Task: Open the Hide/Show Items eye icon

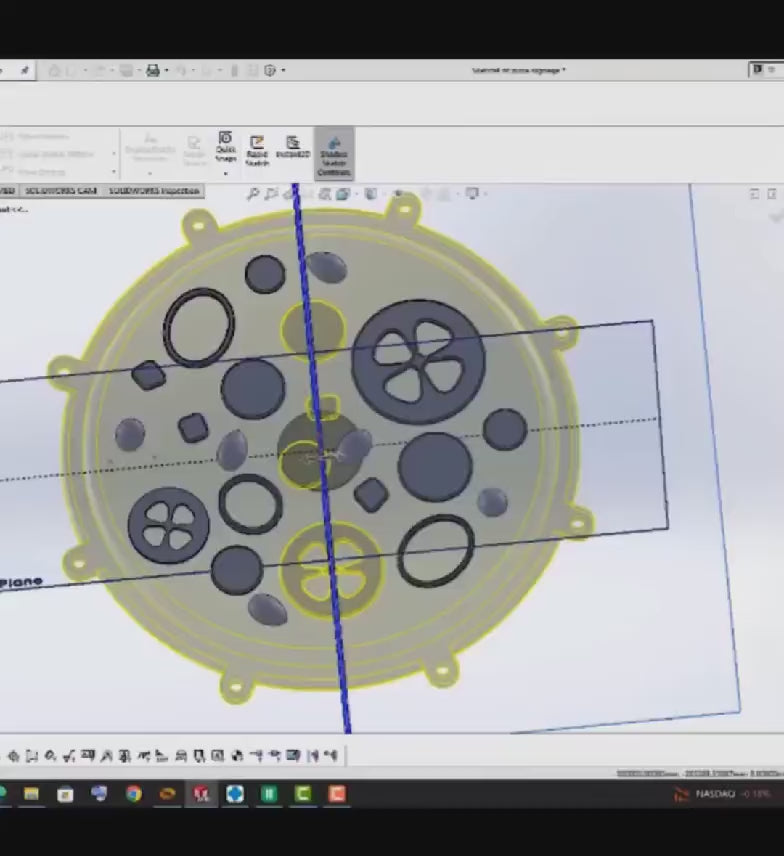Action: pos(399,194)
